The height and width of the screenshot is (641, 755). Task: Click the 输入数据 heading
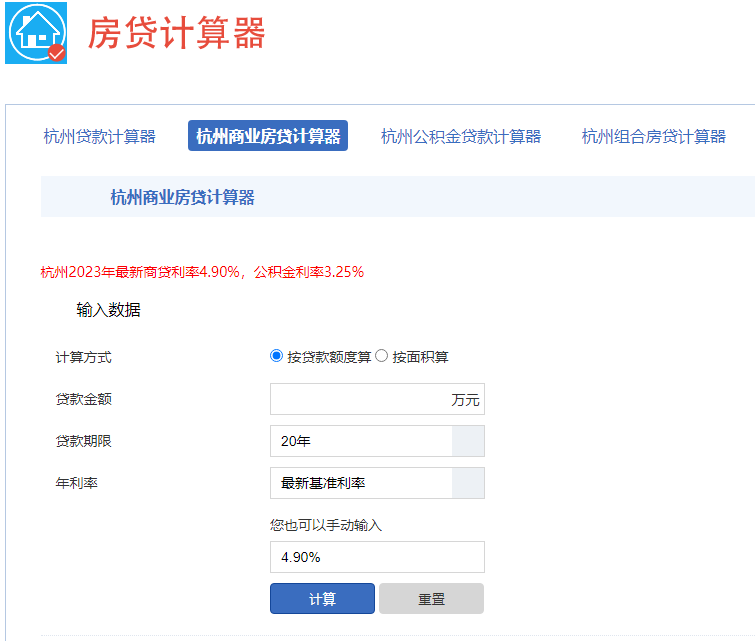[x=108, y=310]
